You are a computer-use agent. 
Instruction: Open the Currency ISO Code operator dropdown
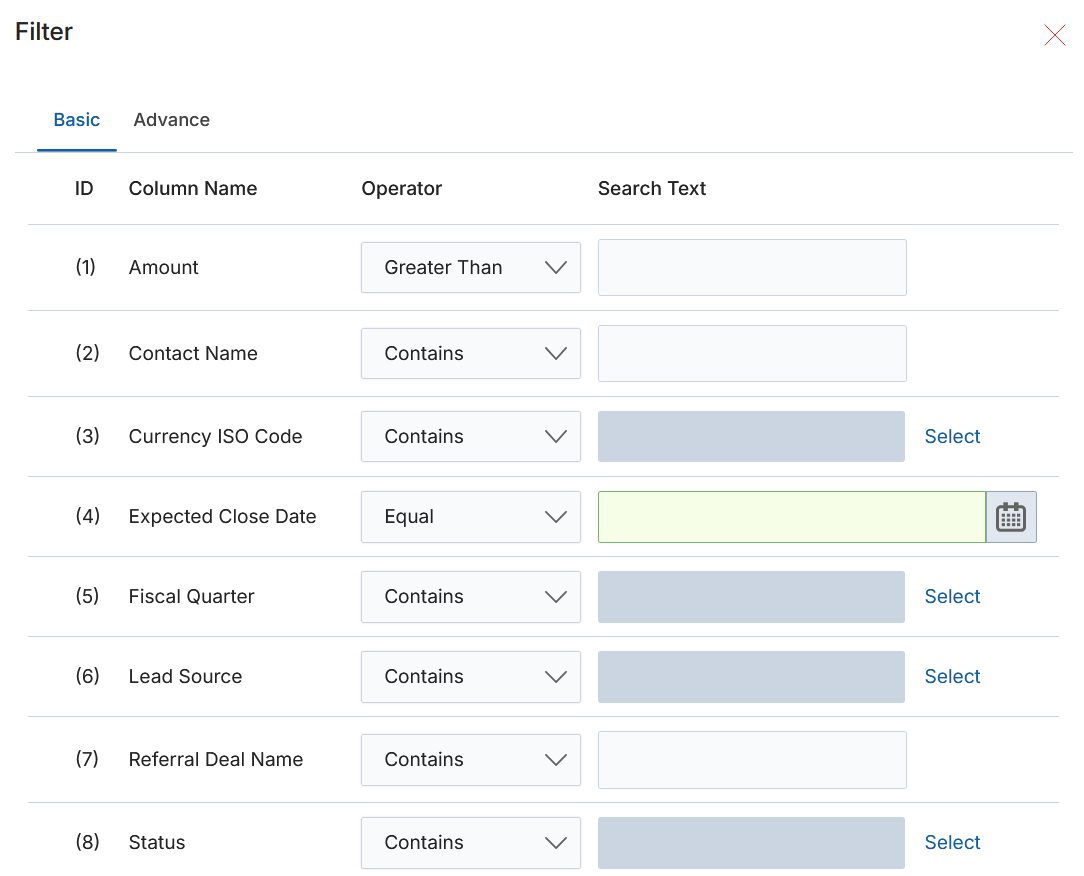coord(471,436)
